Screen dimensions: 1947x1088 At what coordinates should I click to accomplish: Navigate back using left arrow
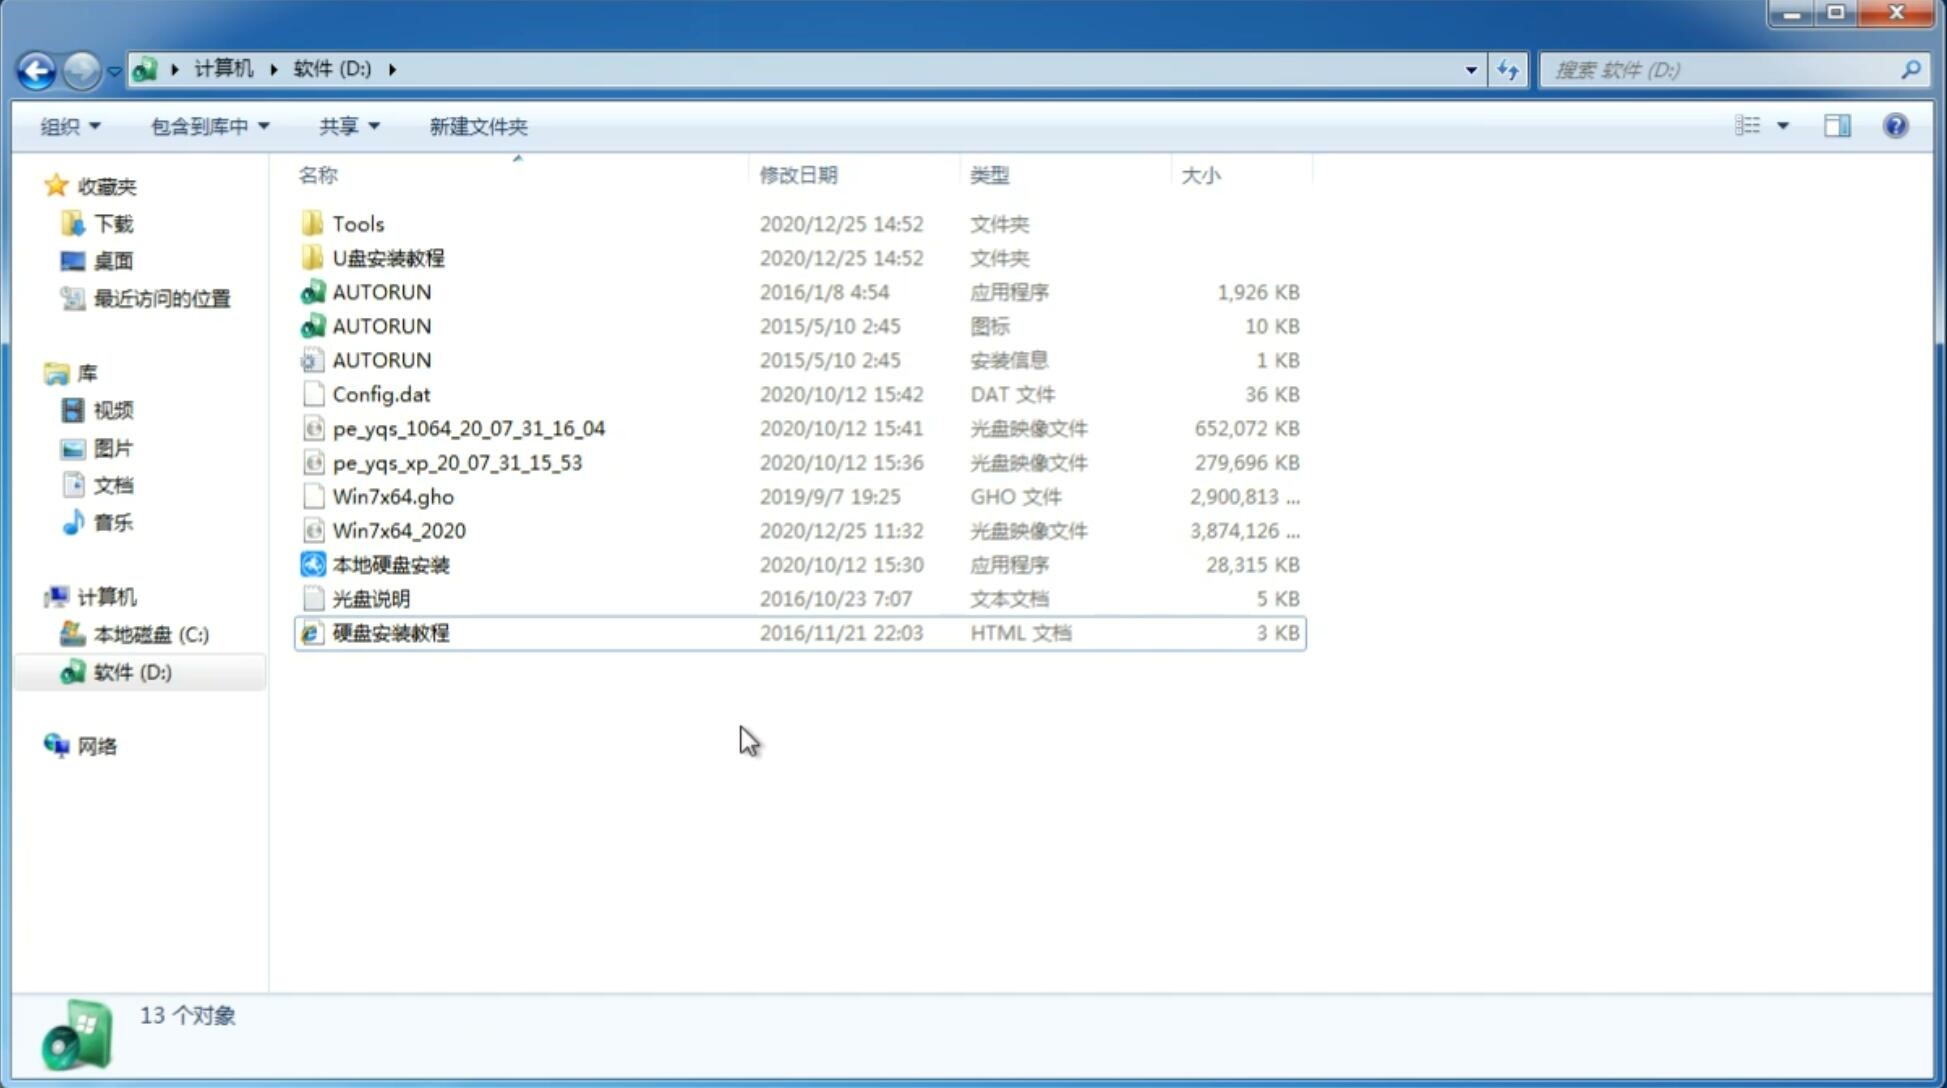(x=35, y=68)
